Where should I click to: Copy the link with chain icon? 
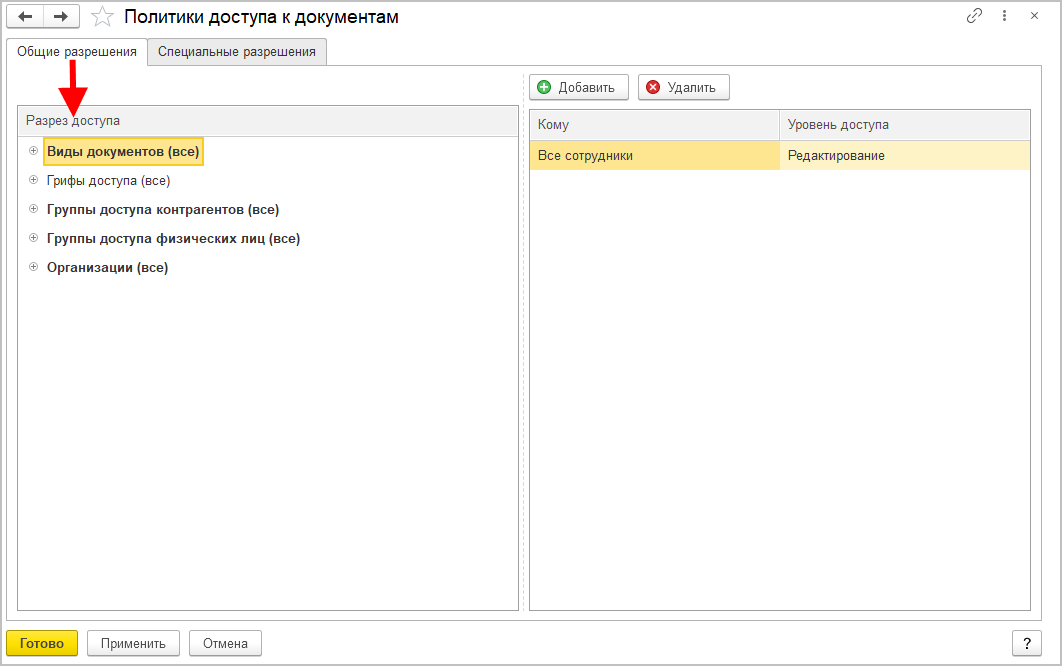point(974,16)
